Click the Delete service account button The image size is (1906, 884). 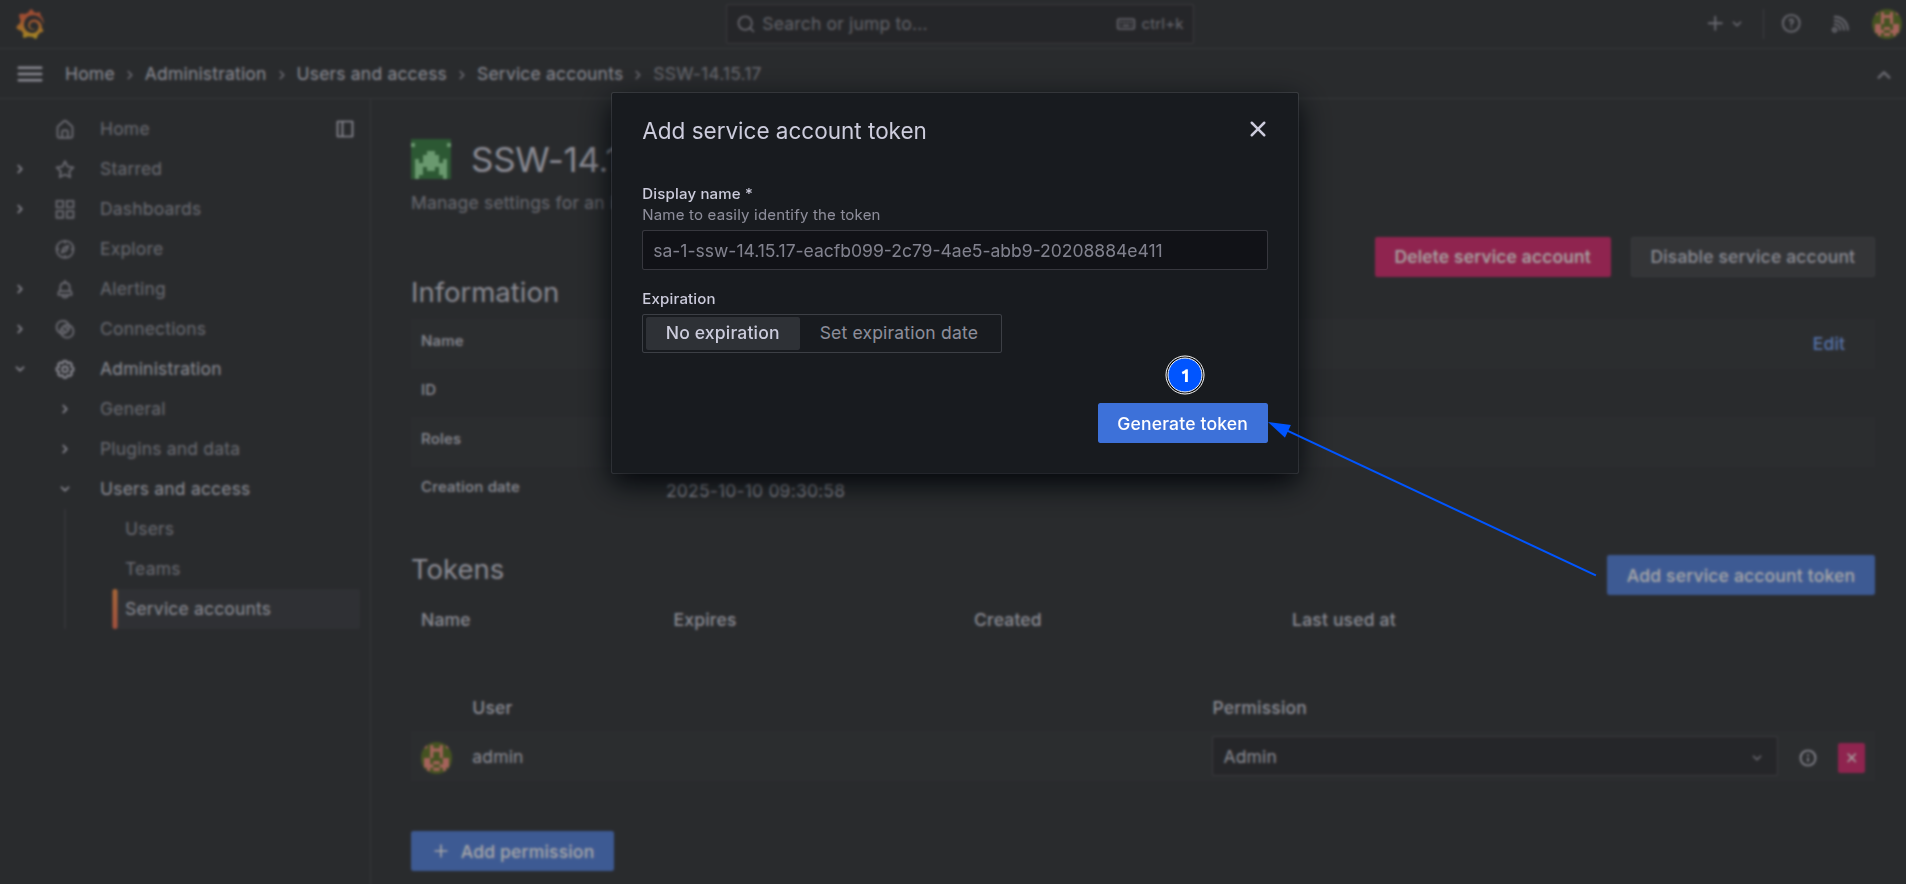coord(1492,257)
